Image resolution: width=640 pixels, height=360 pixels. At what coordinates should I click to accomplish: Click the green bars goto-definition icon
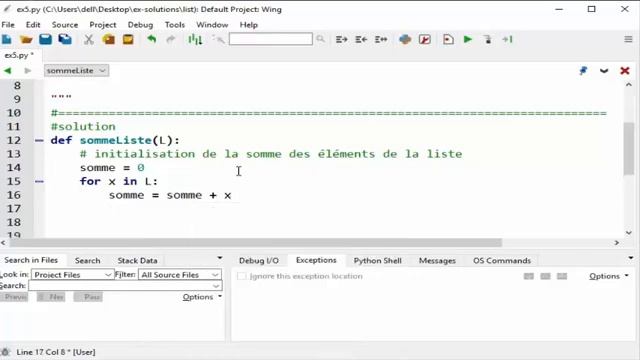[x=195, y=39]
